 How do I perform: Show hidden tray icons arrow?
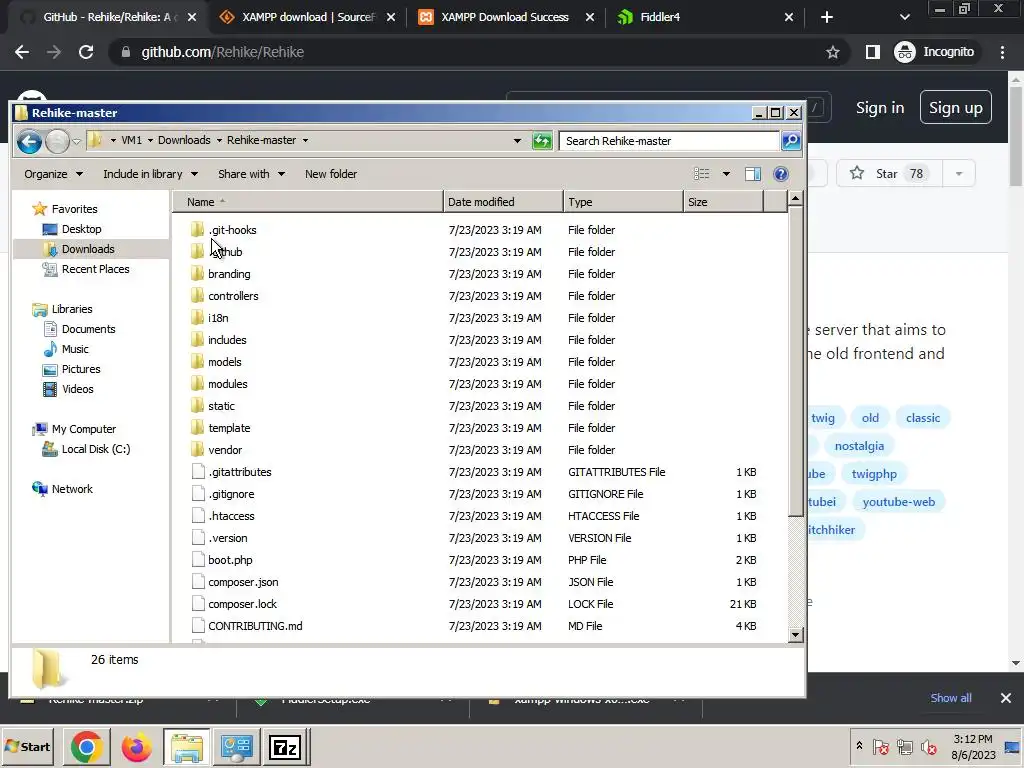[x=859, y=745]
